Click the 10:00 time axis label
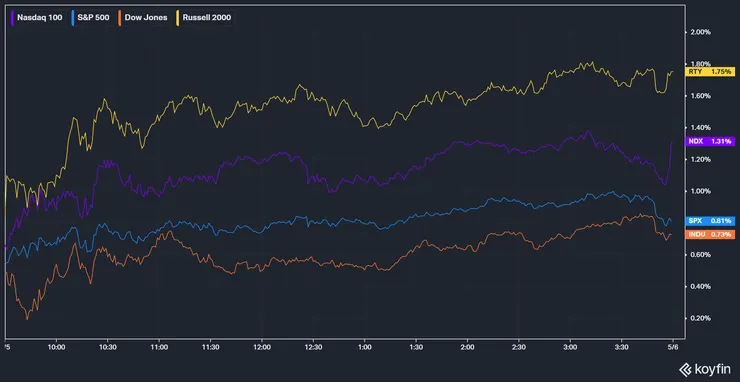The height and width of the screenshot is (382, 740). click(56, 347)
